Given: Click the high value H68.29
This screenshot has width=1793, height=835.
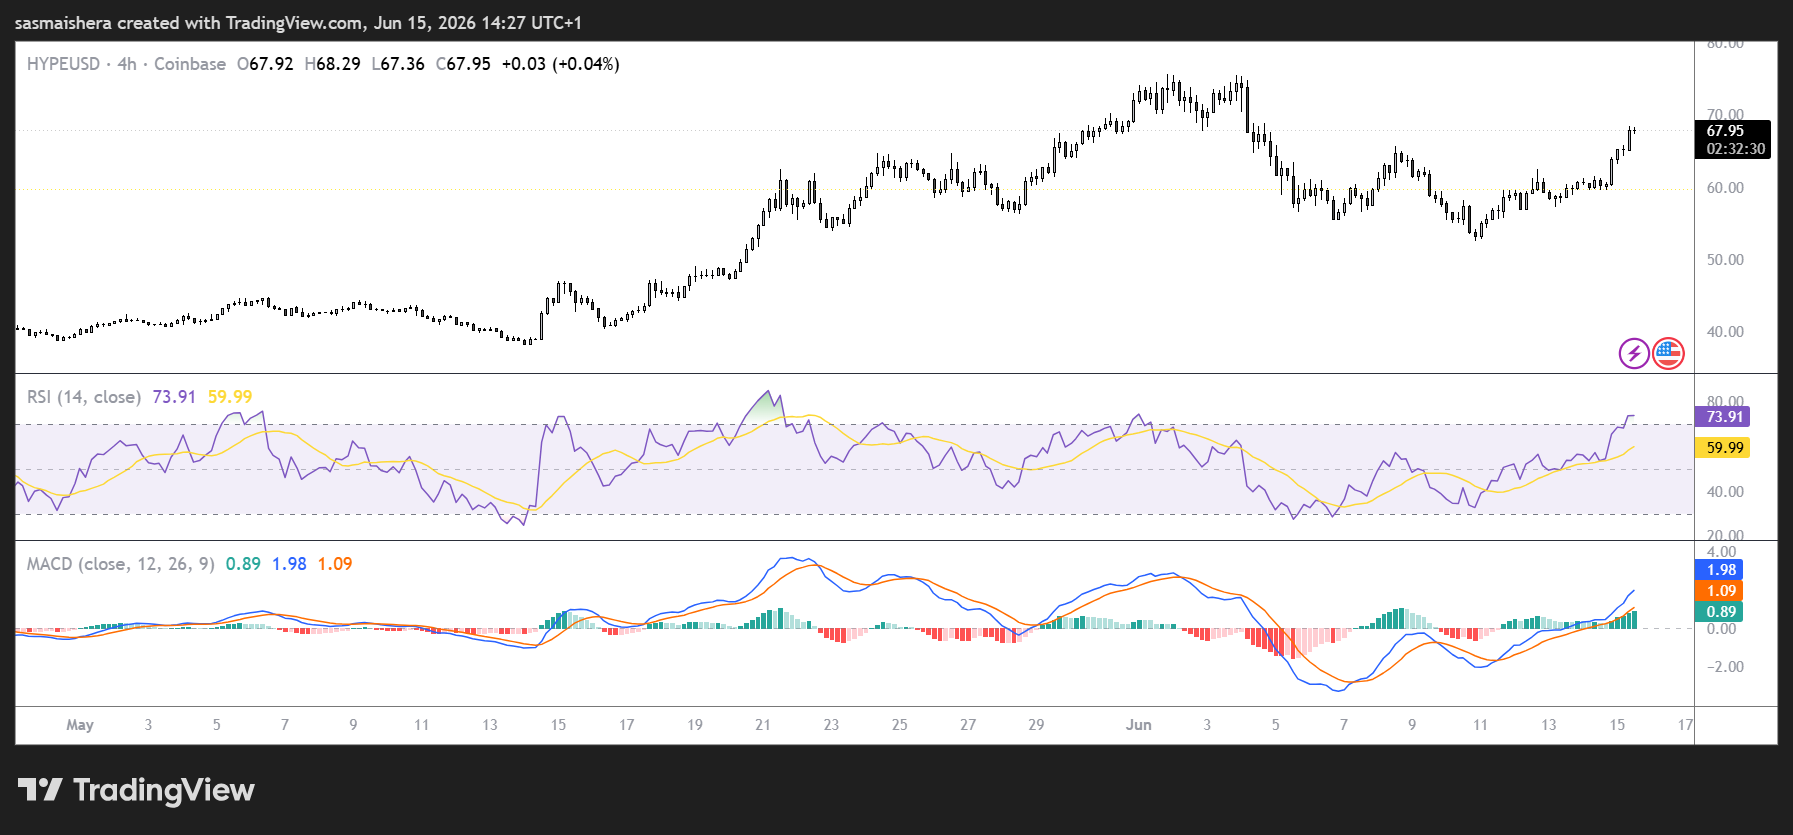Looking at the screenshot, I should (x=333, y=64).
